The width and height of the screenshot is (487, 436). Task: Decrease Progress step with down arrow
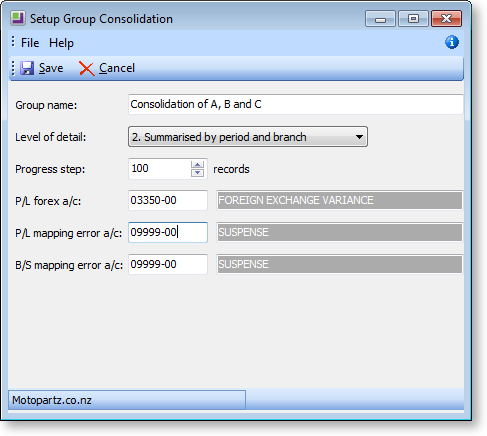(x=197, y=173)
